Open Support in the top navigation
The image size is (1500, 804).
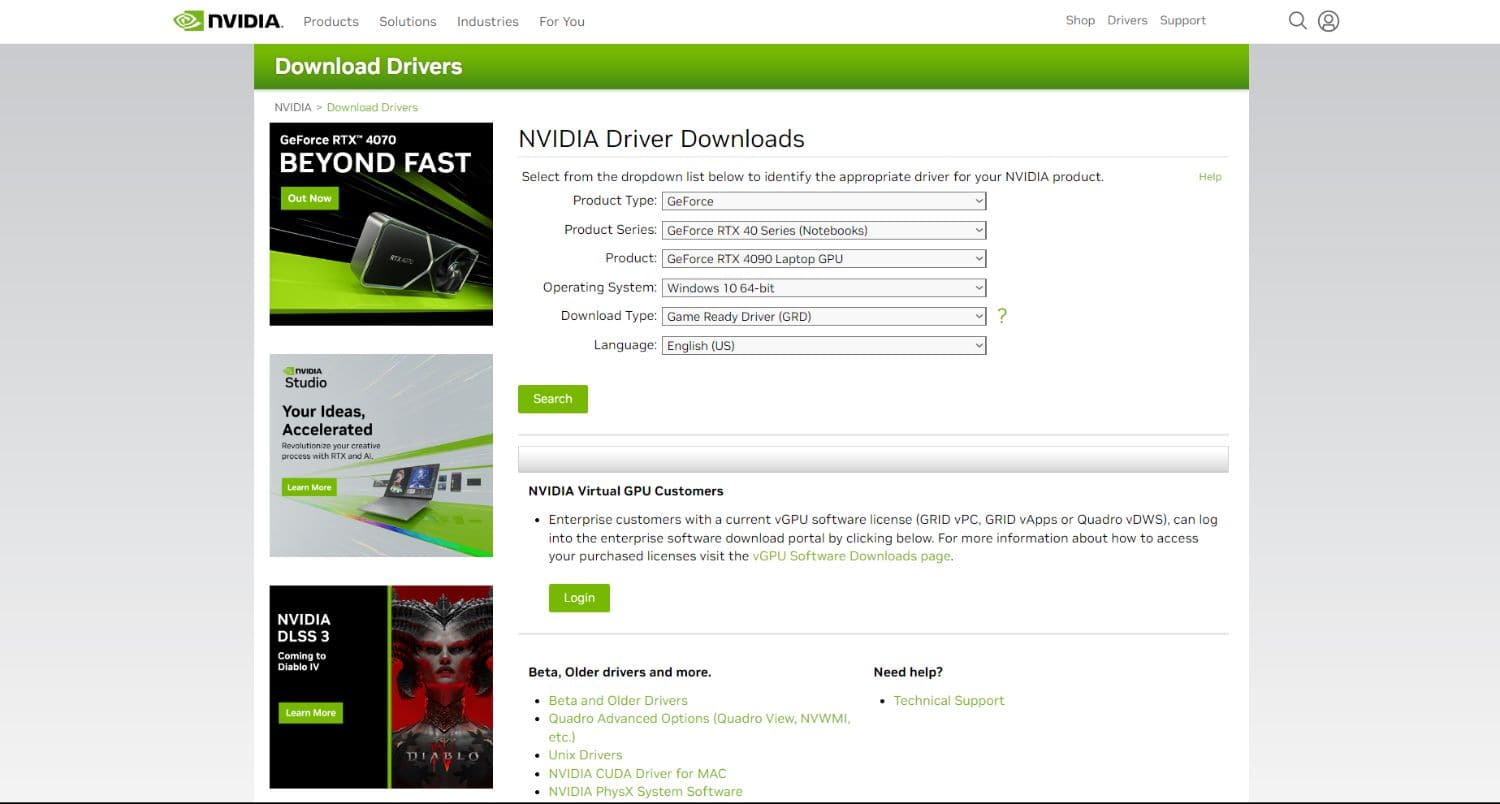(x=1183, y=20)
